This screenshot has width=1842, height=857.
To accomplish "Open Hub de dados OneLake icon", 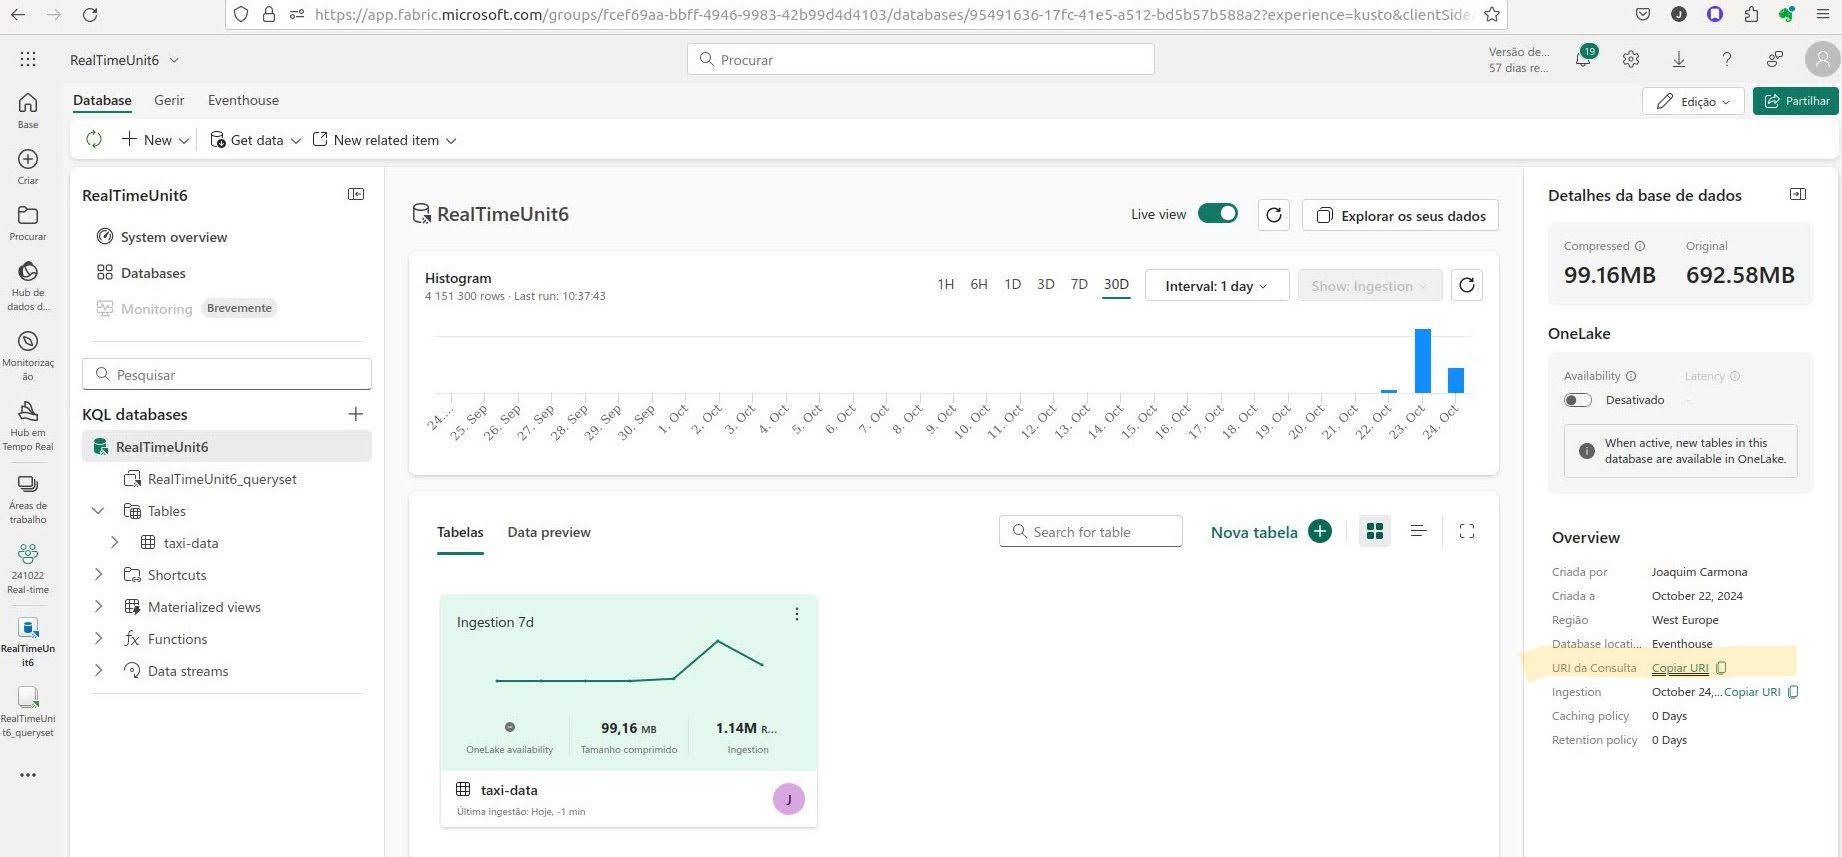I will pyautogui.click(x=28, y=271).
